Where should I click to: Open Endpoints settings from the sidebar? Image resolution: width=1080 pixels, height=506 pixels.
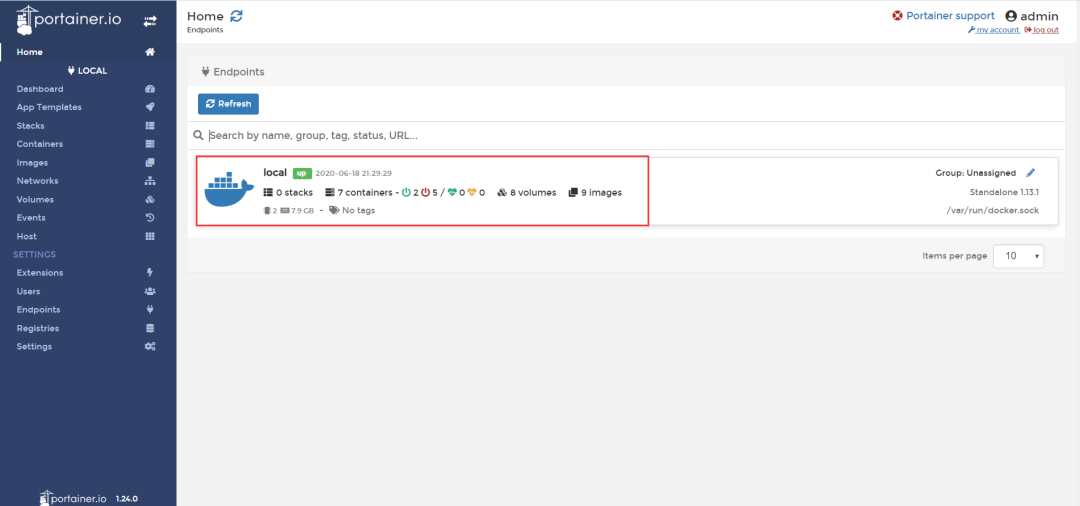coord(39,310)
